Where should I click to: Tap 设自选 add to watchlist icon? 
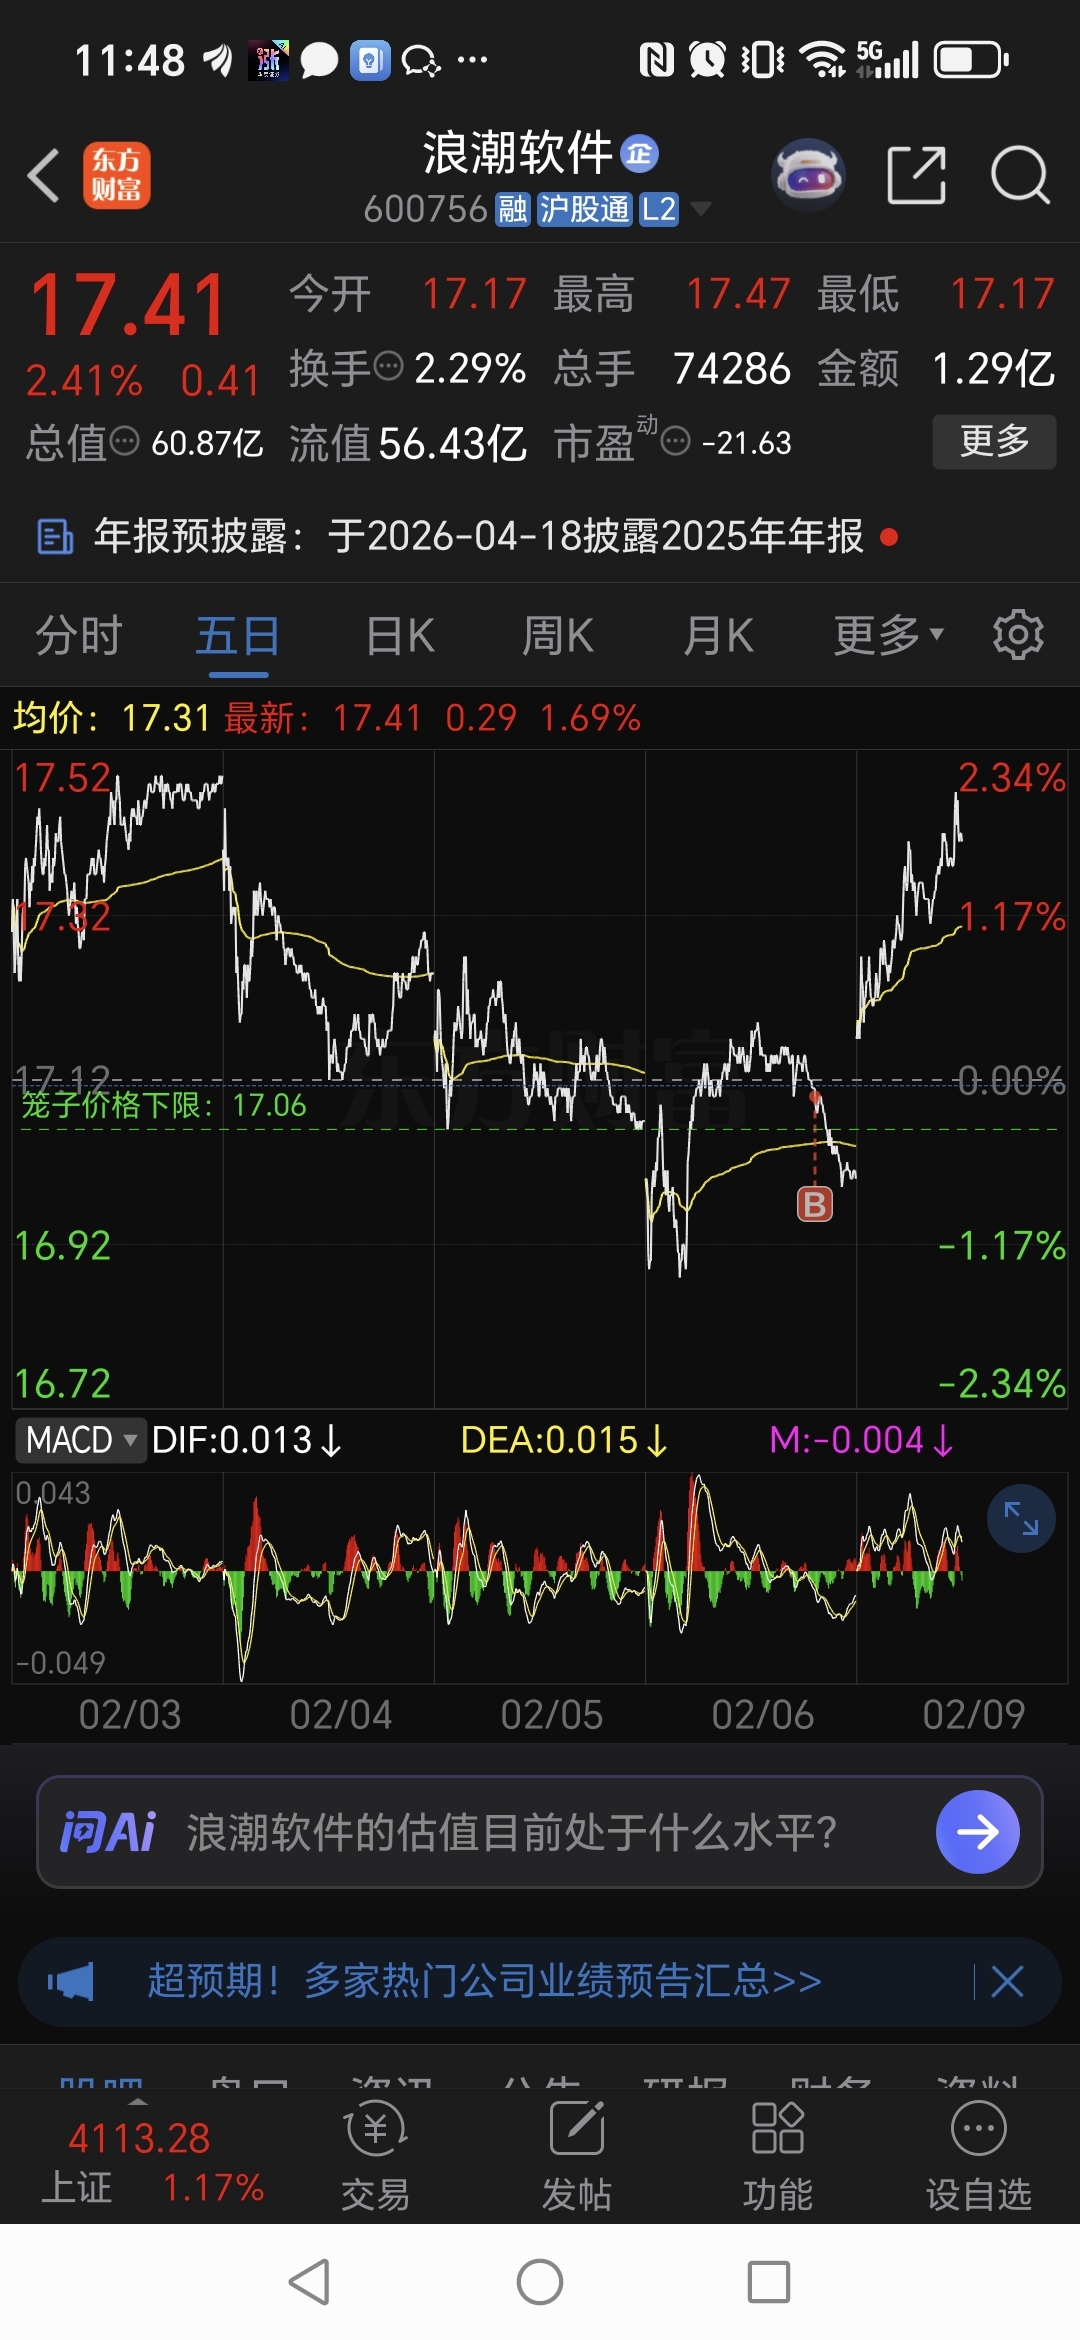tap(978, 2155)
